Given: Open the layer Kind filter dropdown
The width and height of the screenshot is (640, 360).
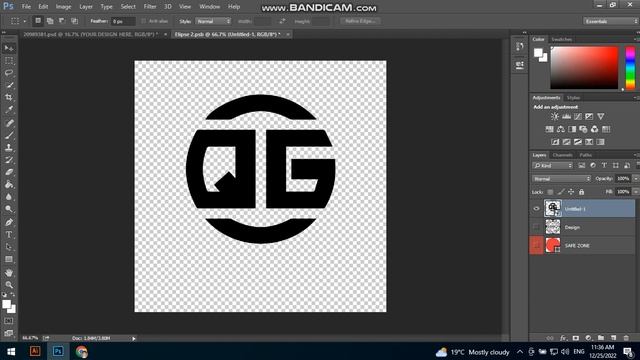Looking at the screenshot, I should (552, 165).
